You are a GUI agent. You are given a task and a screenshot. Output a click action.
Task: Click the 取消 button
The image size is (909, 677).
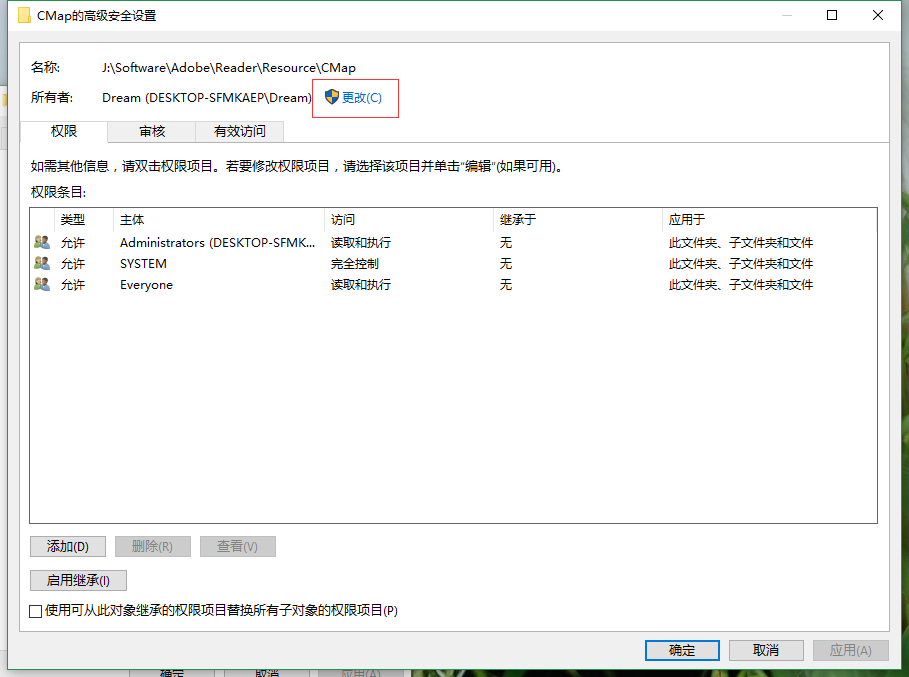point(766,650)
